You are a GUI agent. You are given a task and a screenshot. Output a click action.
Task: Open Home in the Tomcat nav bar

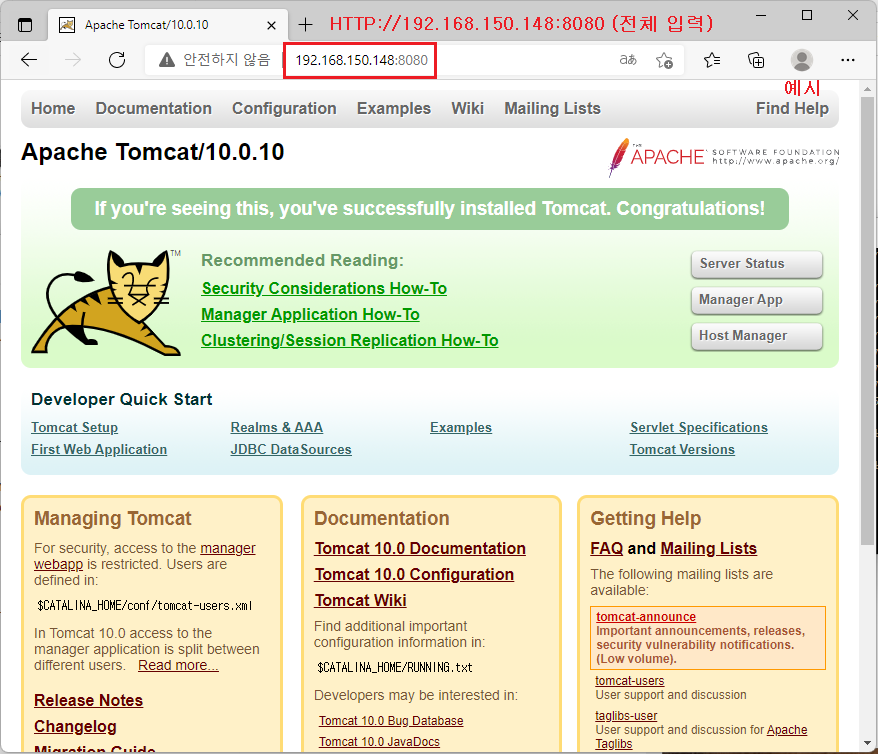(x=53, y=109)
